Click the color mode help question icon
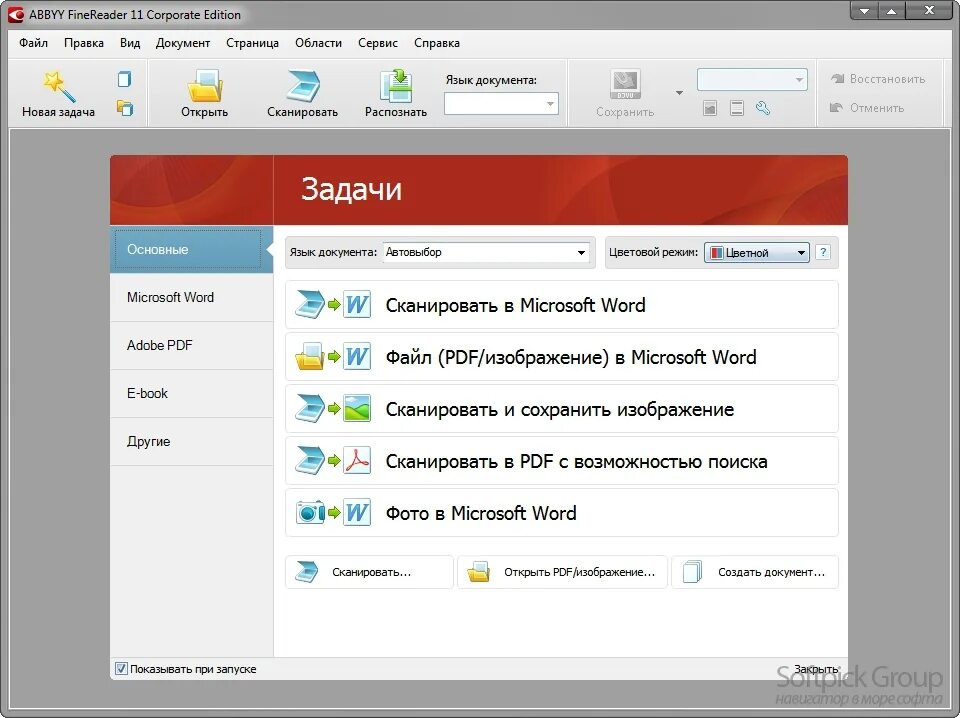 [823, 252]
